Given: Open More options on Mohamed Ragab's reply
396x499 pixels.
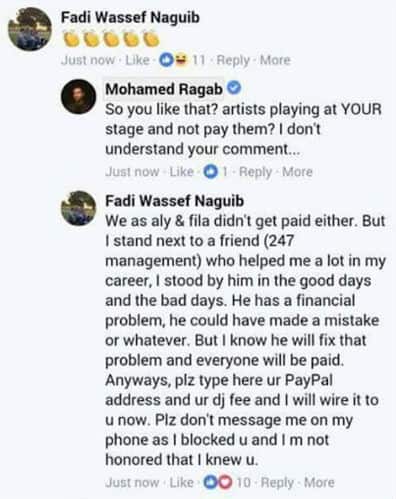Looking at the screenshot, I should 297,172.
